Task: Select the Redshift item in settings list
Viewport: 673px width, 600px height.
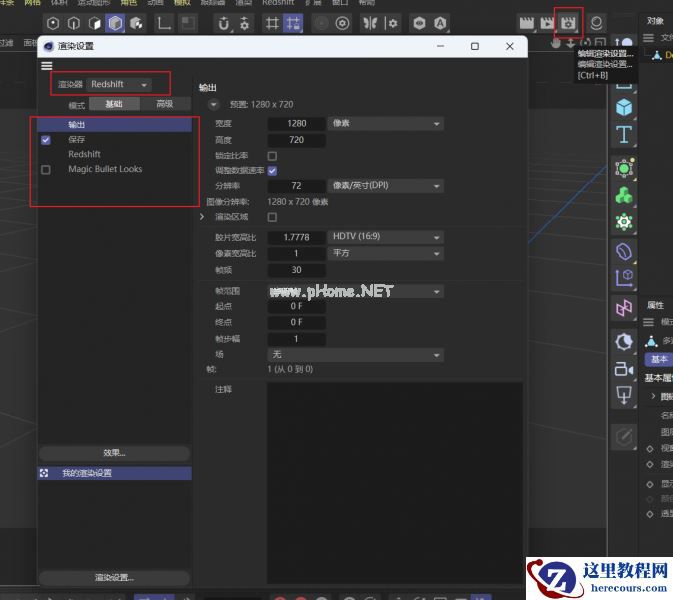Action: [x=85, y=155]
